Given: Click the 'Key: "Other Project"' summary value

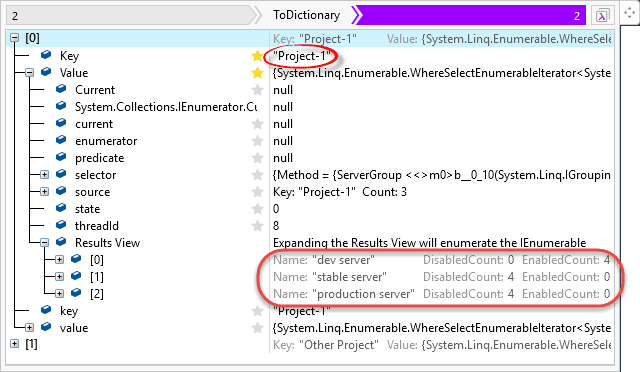Looking at the screenshot, I should tap(326, 345).
